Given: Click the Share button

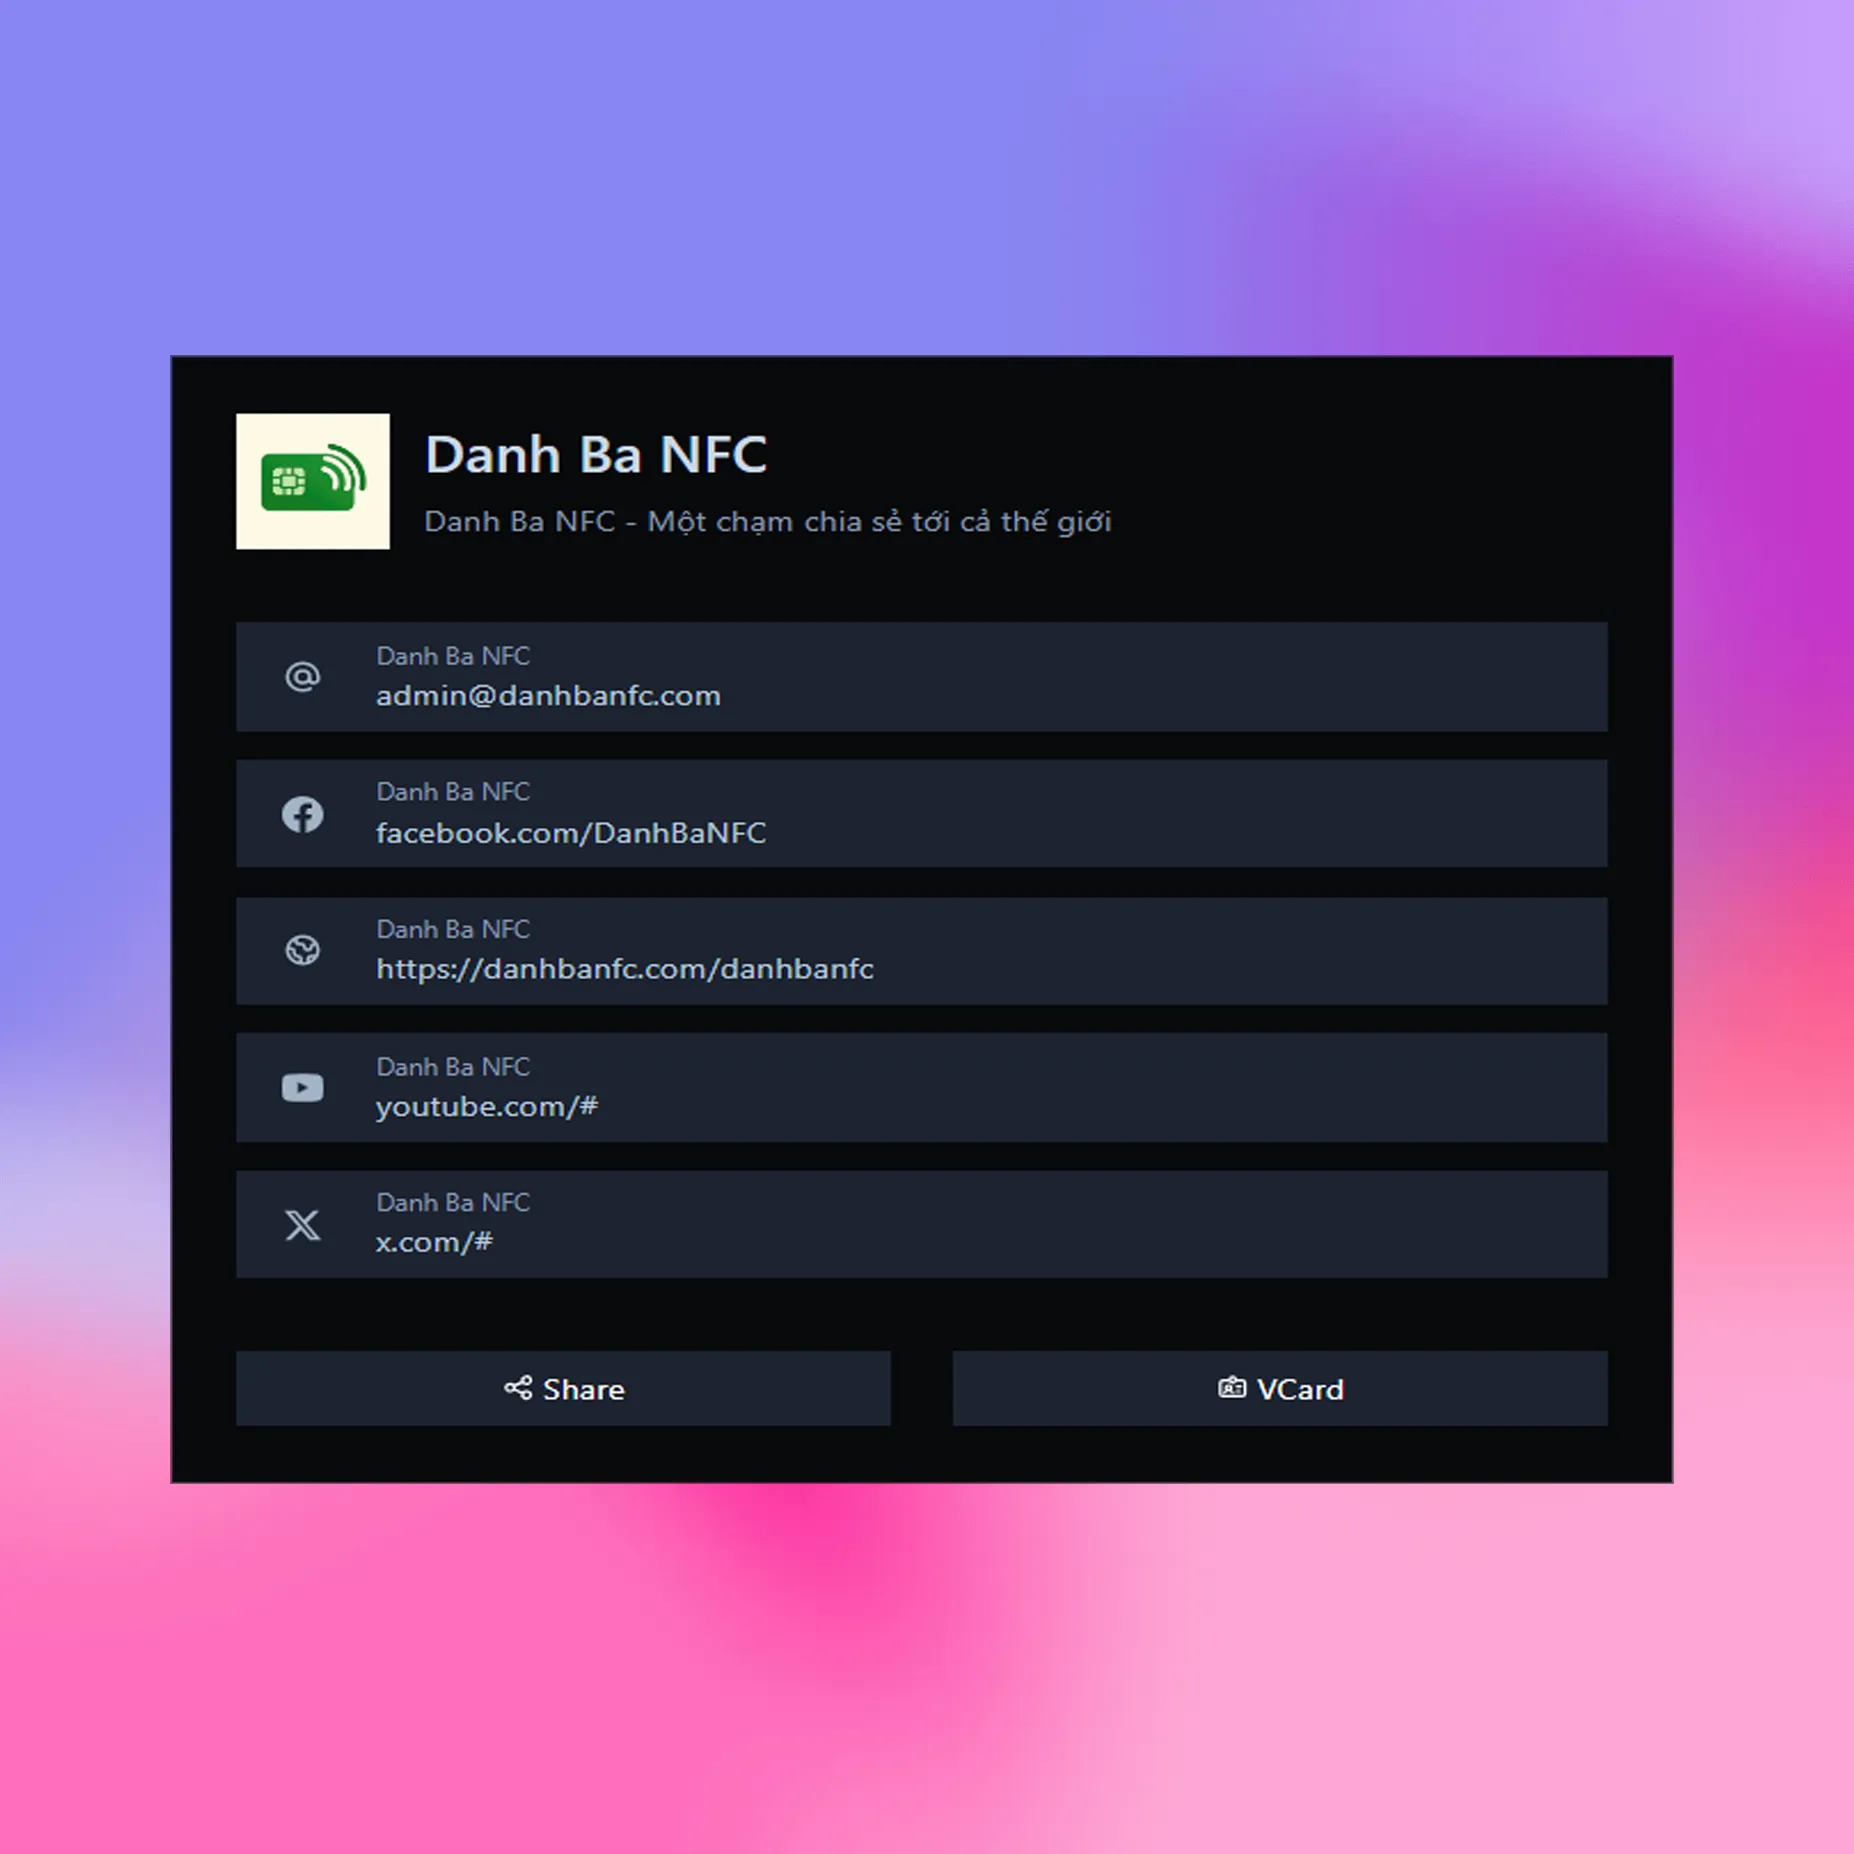Looking at the screenshot, I should click(563, 1388).
